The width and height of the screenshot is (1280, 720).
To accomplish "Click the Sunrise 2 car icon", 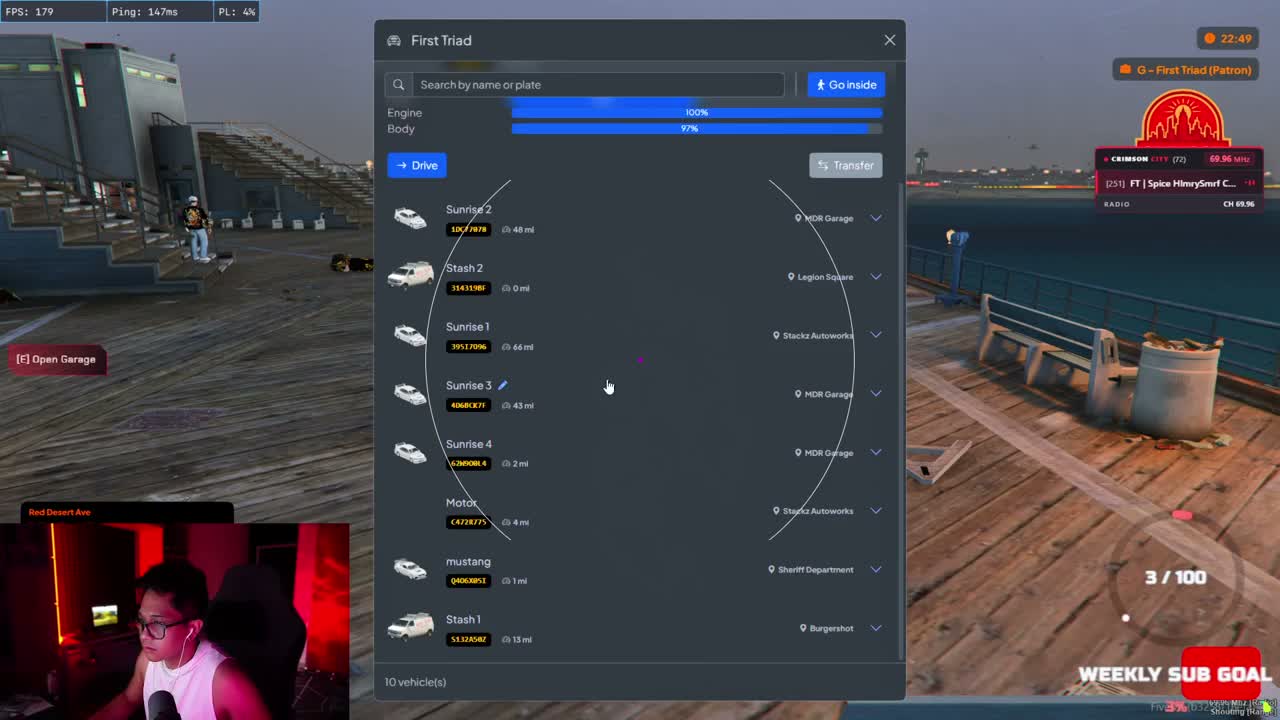I will 410,218.
